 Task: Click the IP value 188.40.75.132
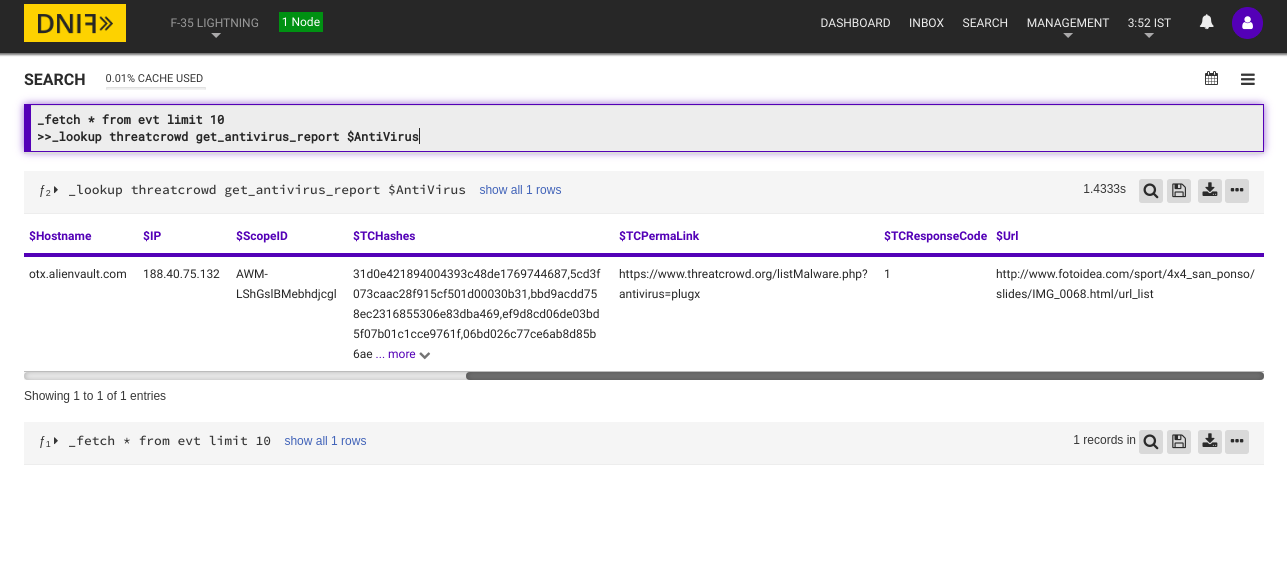(181, 274)
